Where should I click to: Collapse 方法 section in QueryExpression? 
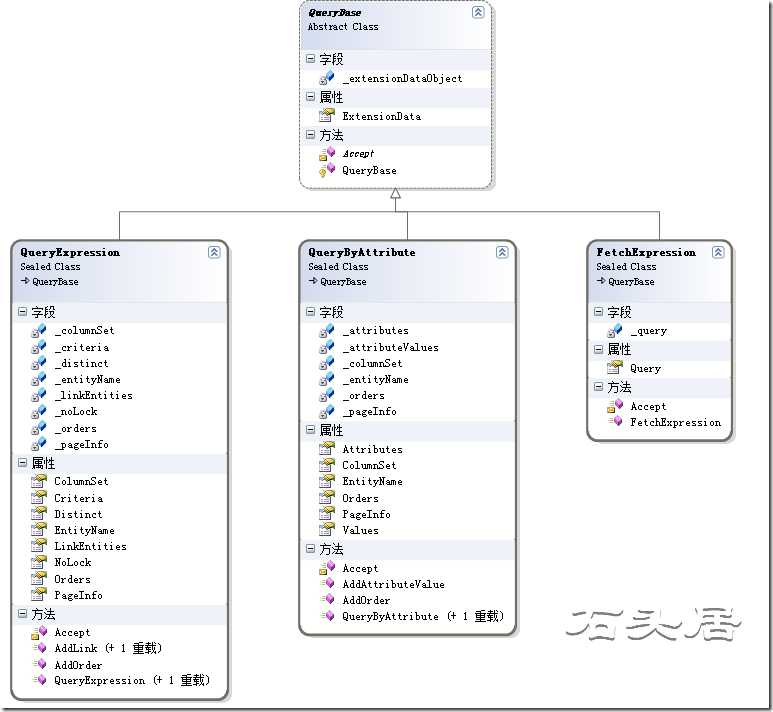22,613
